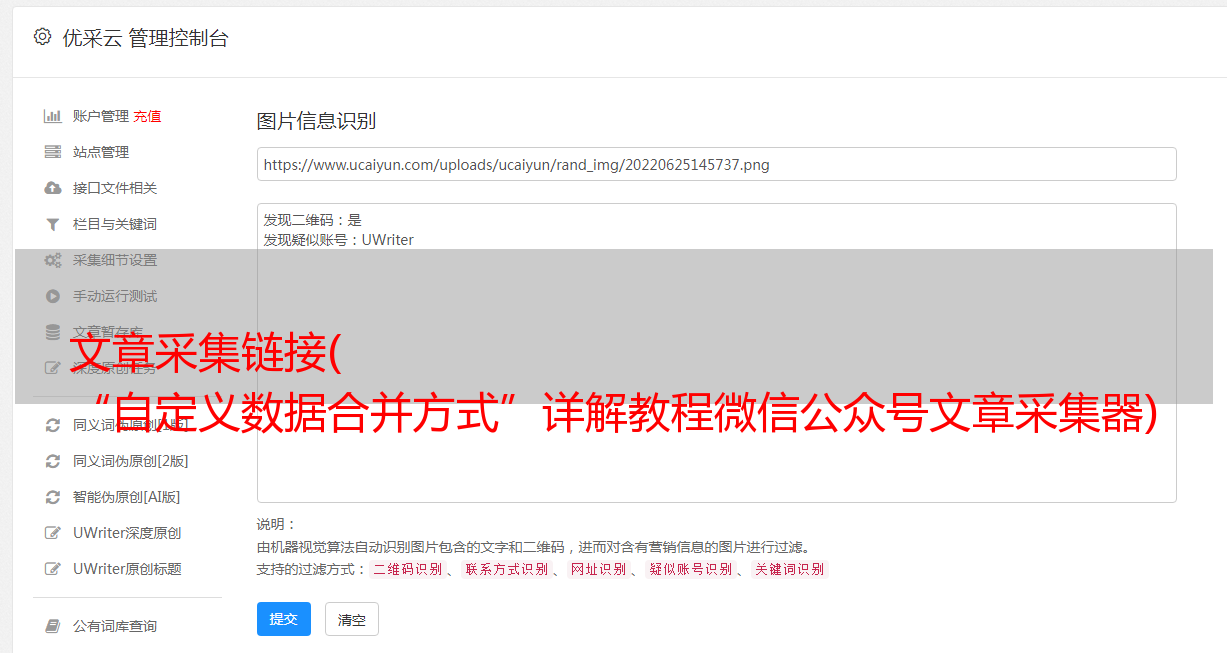Click the filter funnel icon for 栏目与关键词
1227x653 pixels.
point(53,224)
